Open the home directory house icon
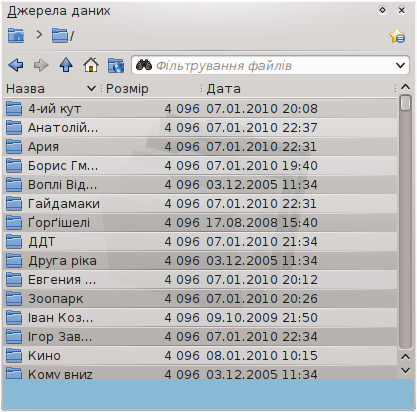Image resolution: width=417 pixels, height=412 pixels. [91, 65]
